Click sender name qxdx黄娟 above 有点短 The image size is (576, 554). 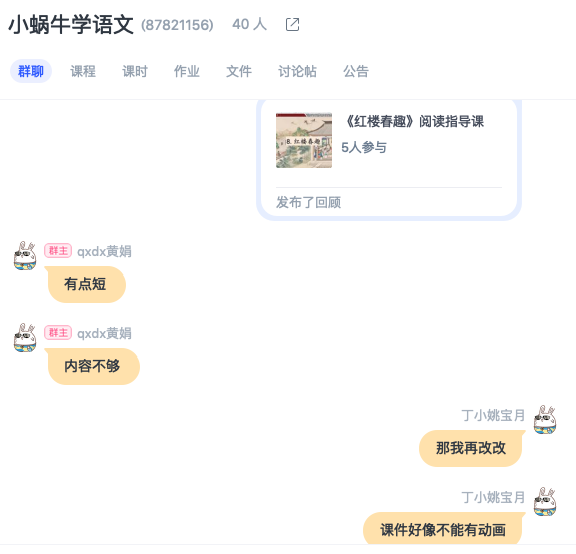[x=104, y=251]
